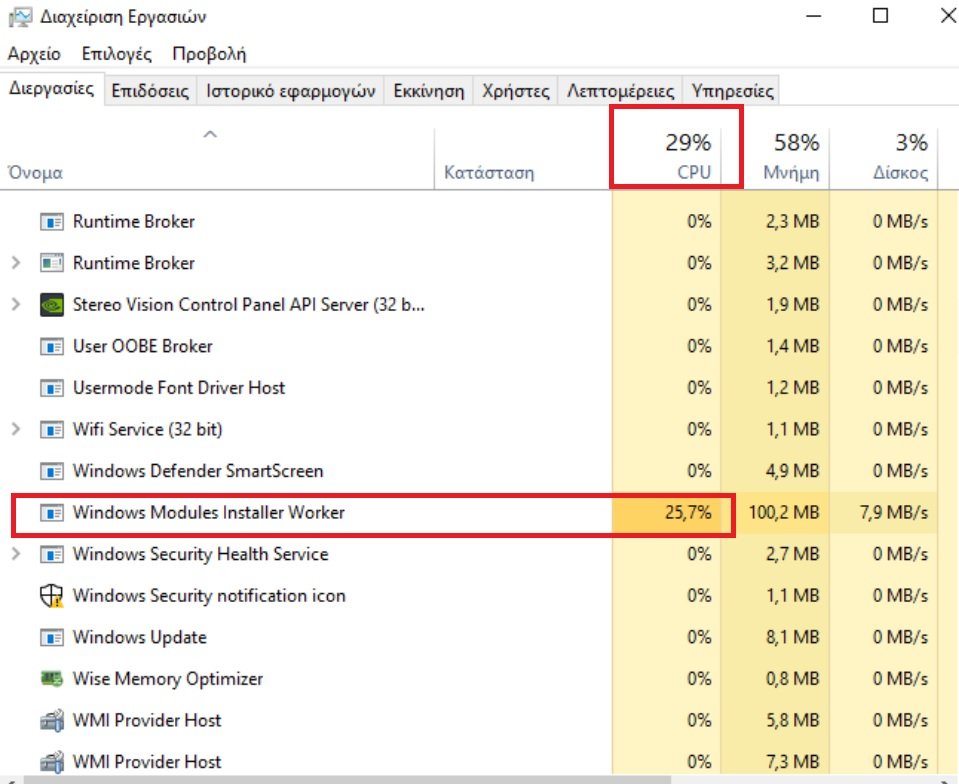The height and width of the screenshot is (784, 959).
Task: Expand the Stereo Vision Control Panel entry
Action: click(x=16, y=305)
